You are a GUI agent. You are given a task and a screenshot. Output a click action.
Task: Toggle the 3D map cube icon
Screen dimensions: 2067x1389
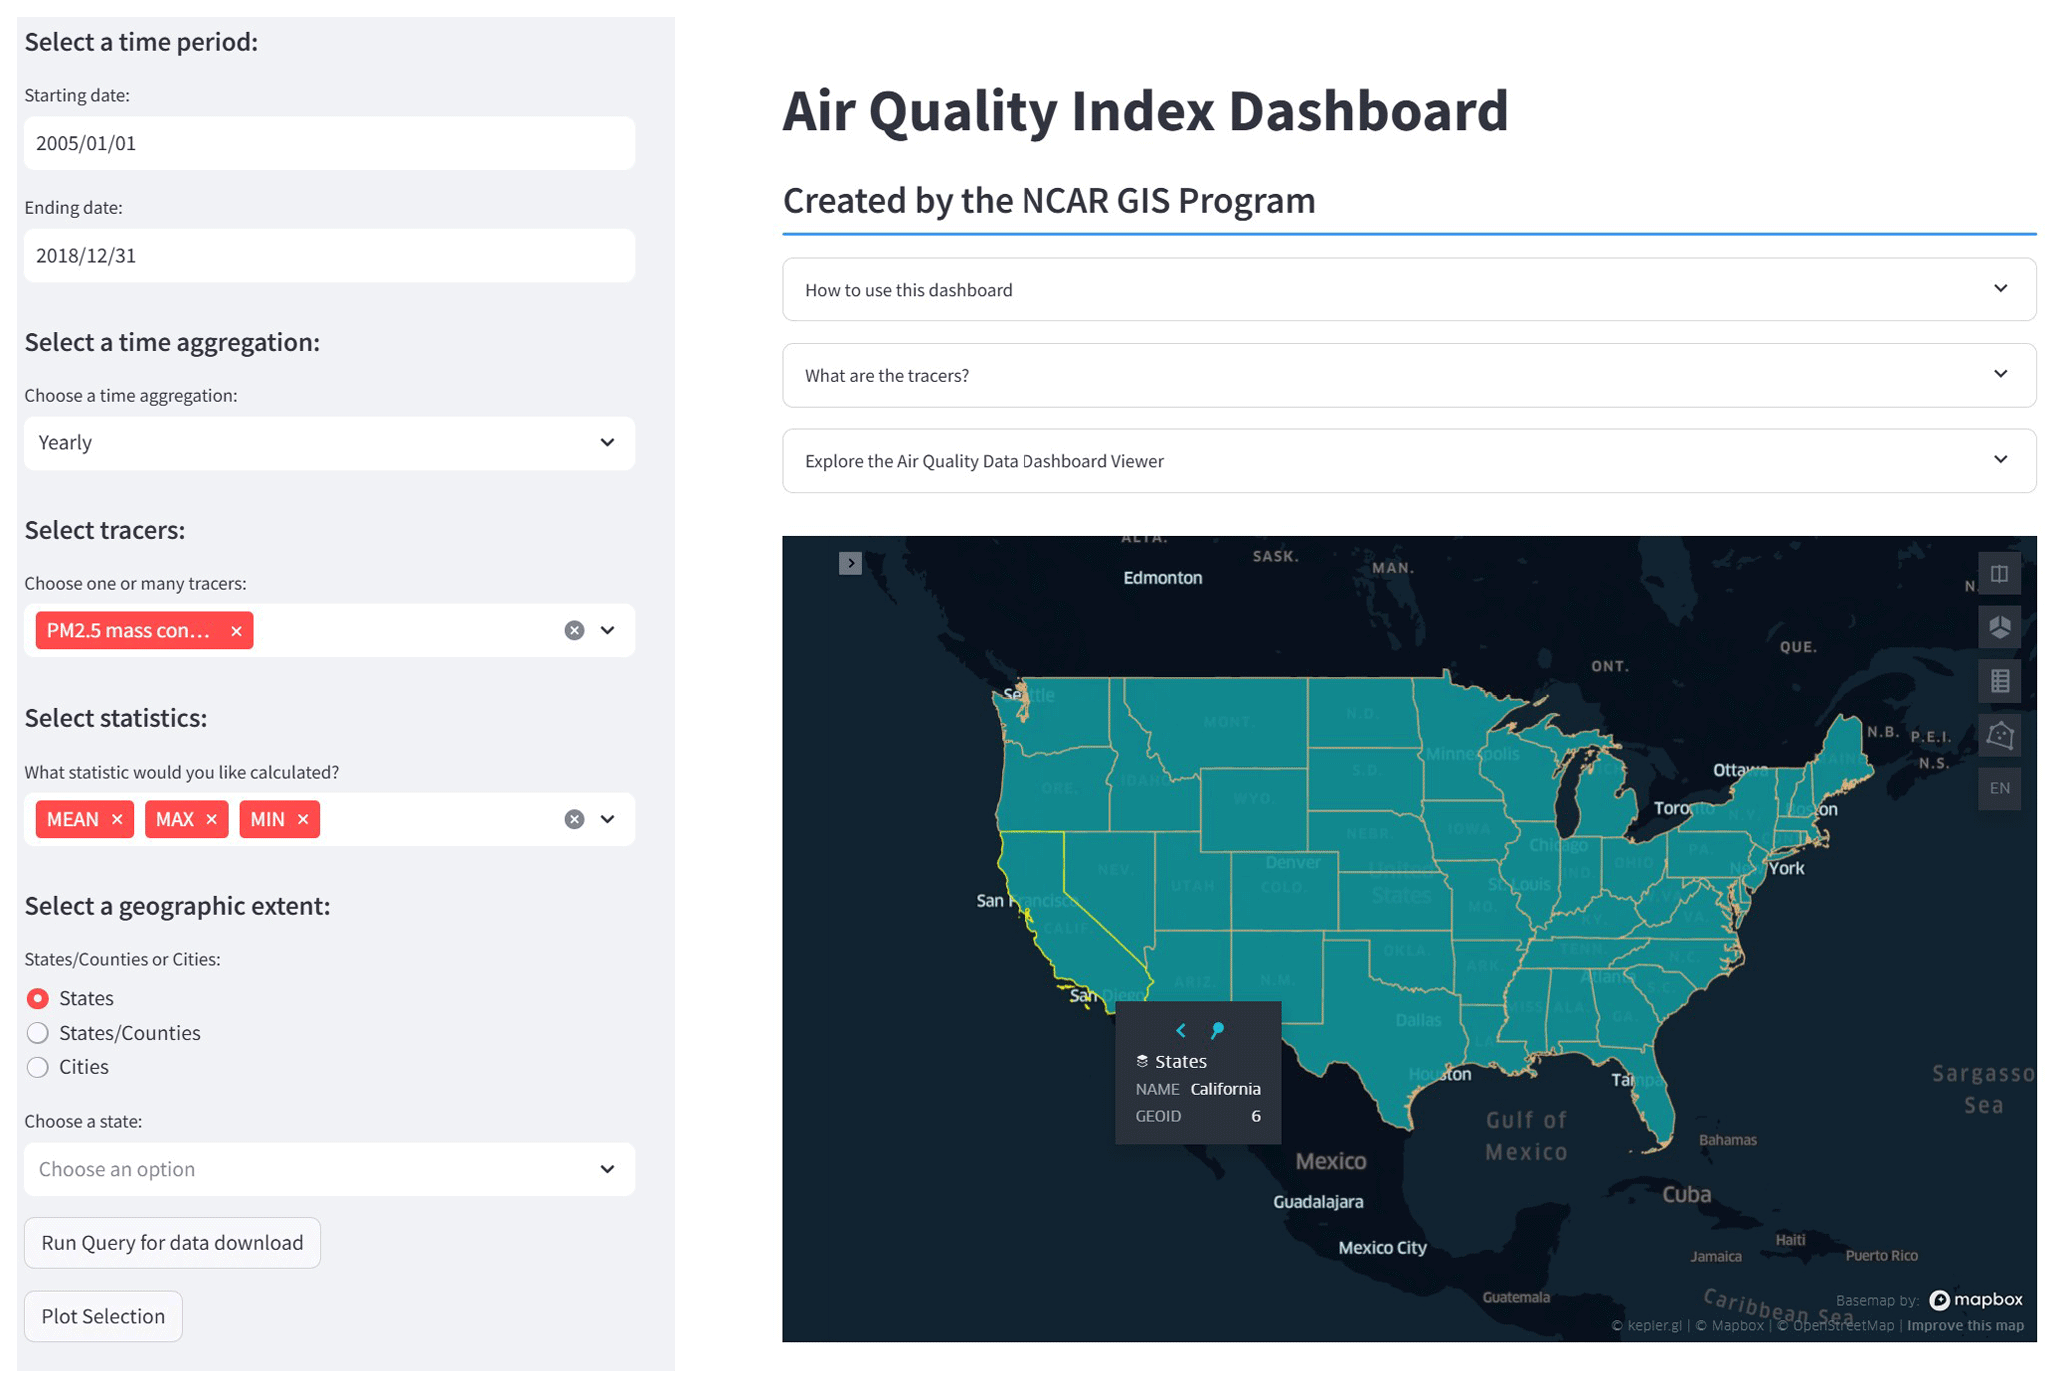1998,628
